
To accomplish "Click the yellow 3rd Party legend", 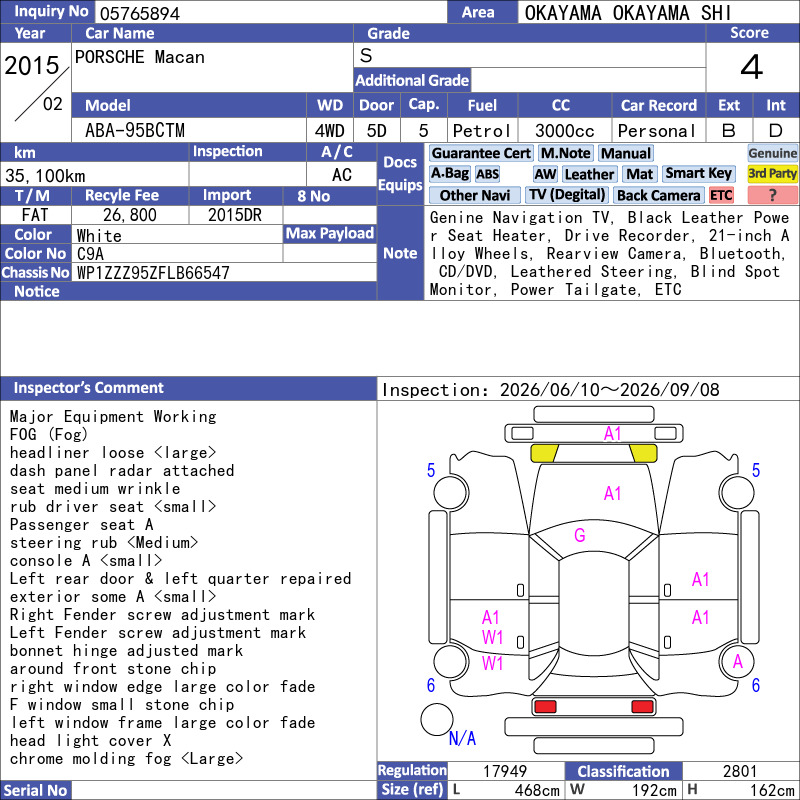I will pyautogui.click(x=772, y=173).
